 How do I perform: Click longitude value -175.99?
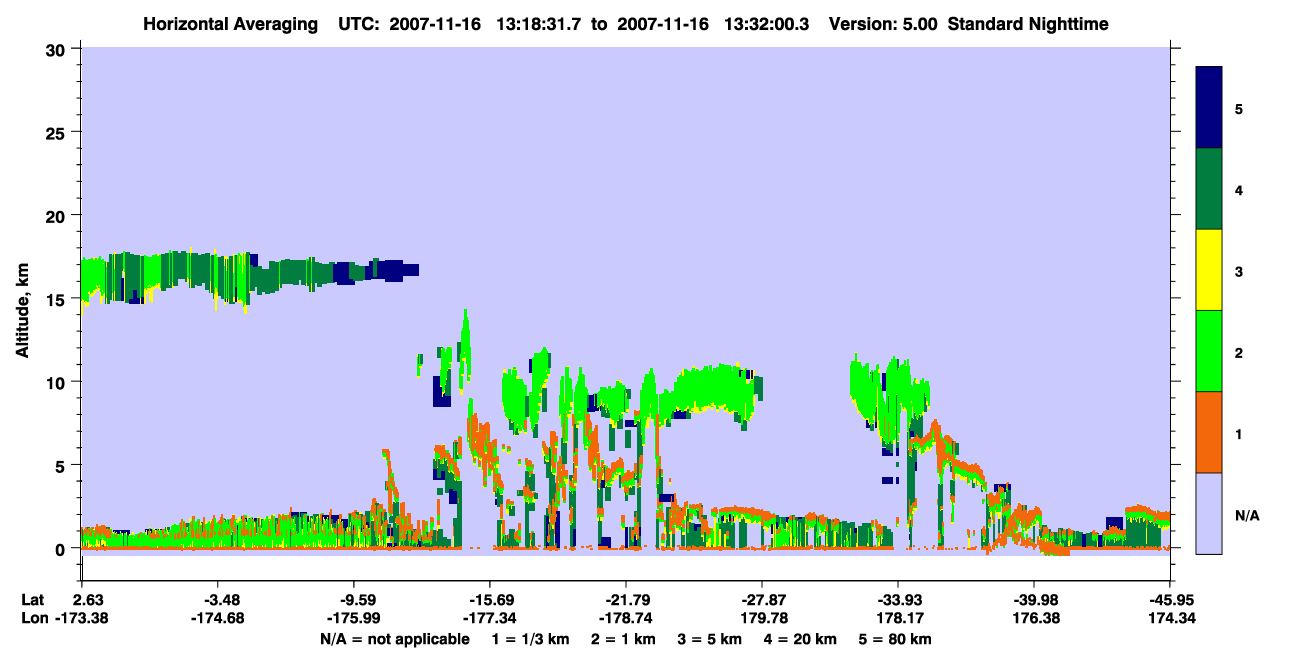tap(353, 618)
